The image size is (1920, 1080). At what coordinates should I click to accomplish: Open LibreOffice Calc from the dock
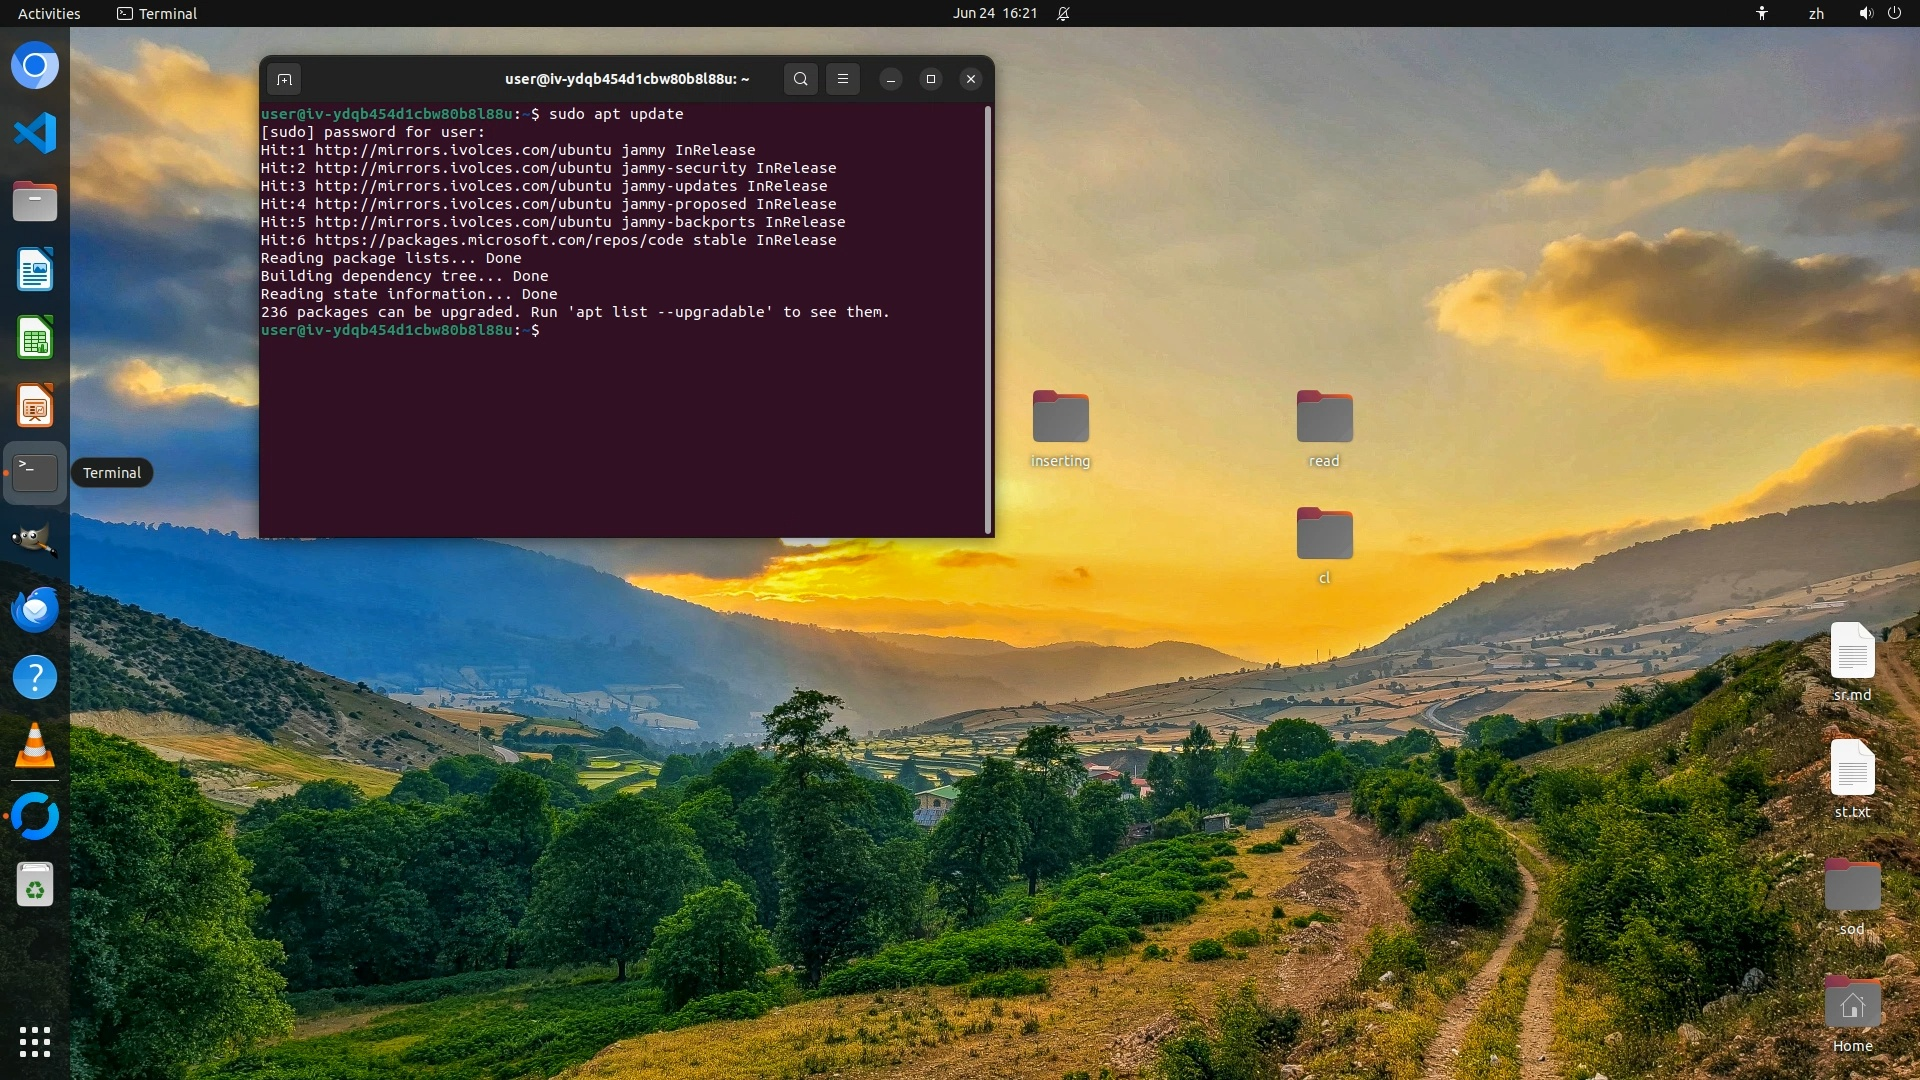[35, 338]
